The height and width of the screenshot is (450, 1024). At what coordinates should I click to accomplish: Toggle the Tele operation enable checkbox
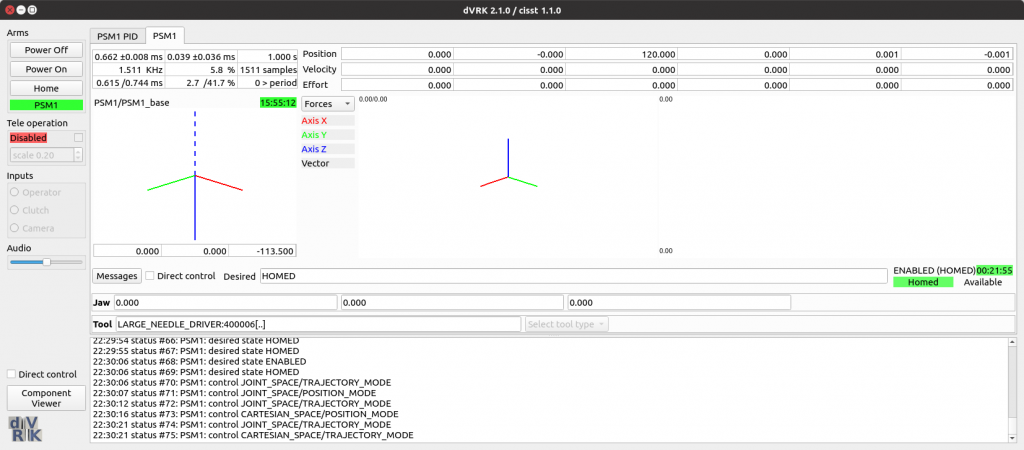[x=78, y=138]
